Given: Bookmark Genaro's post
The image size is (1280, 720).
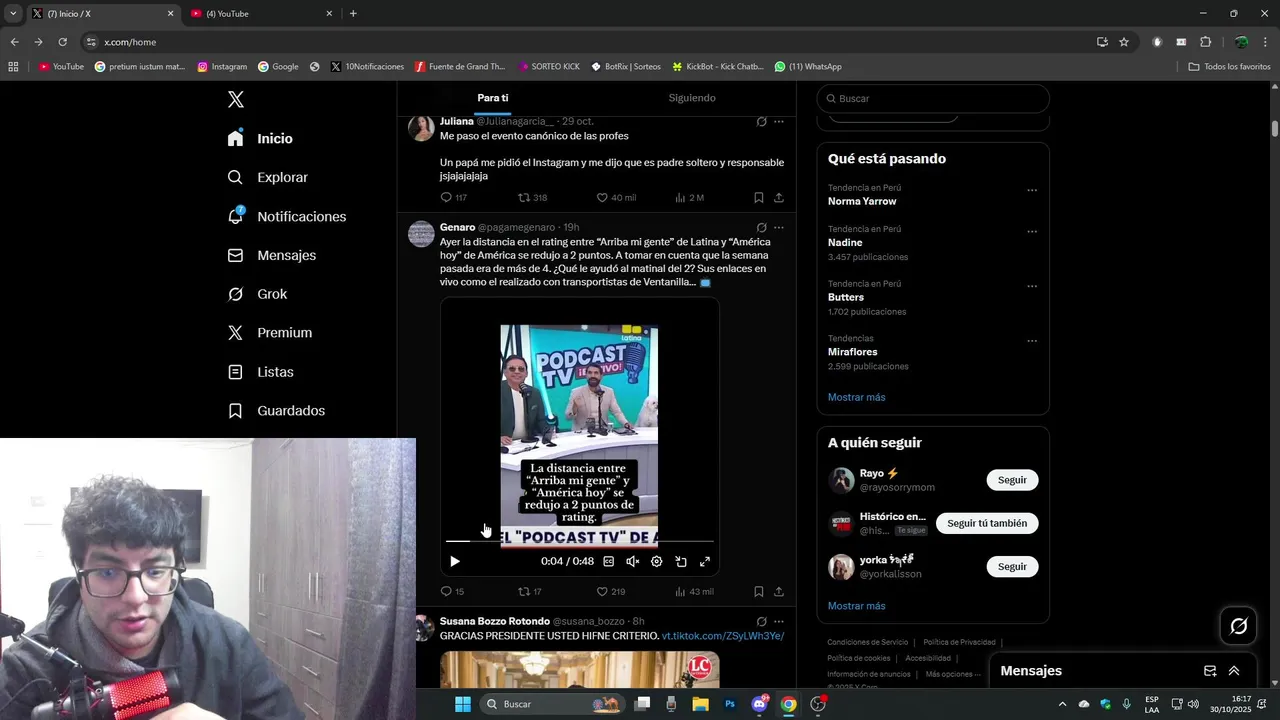Looking at the screenshot, I should pyautogui.click(x=759, y=592).
